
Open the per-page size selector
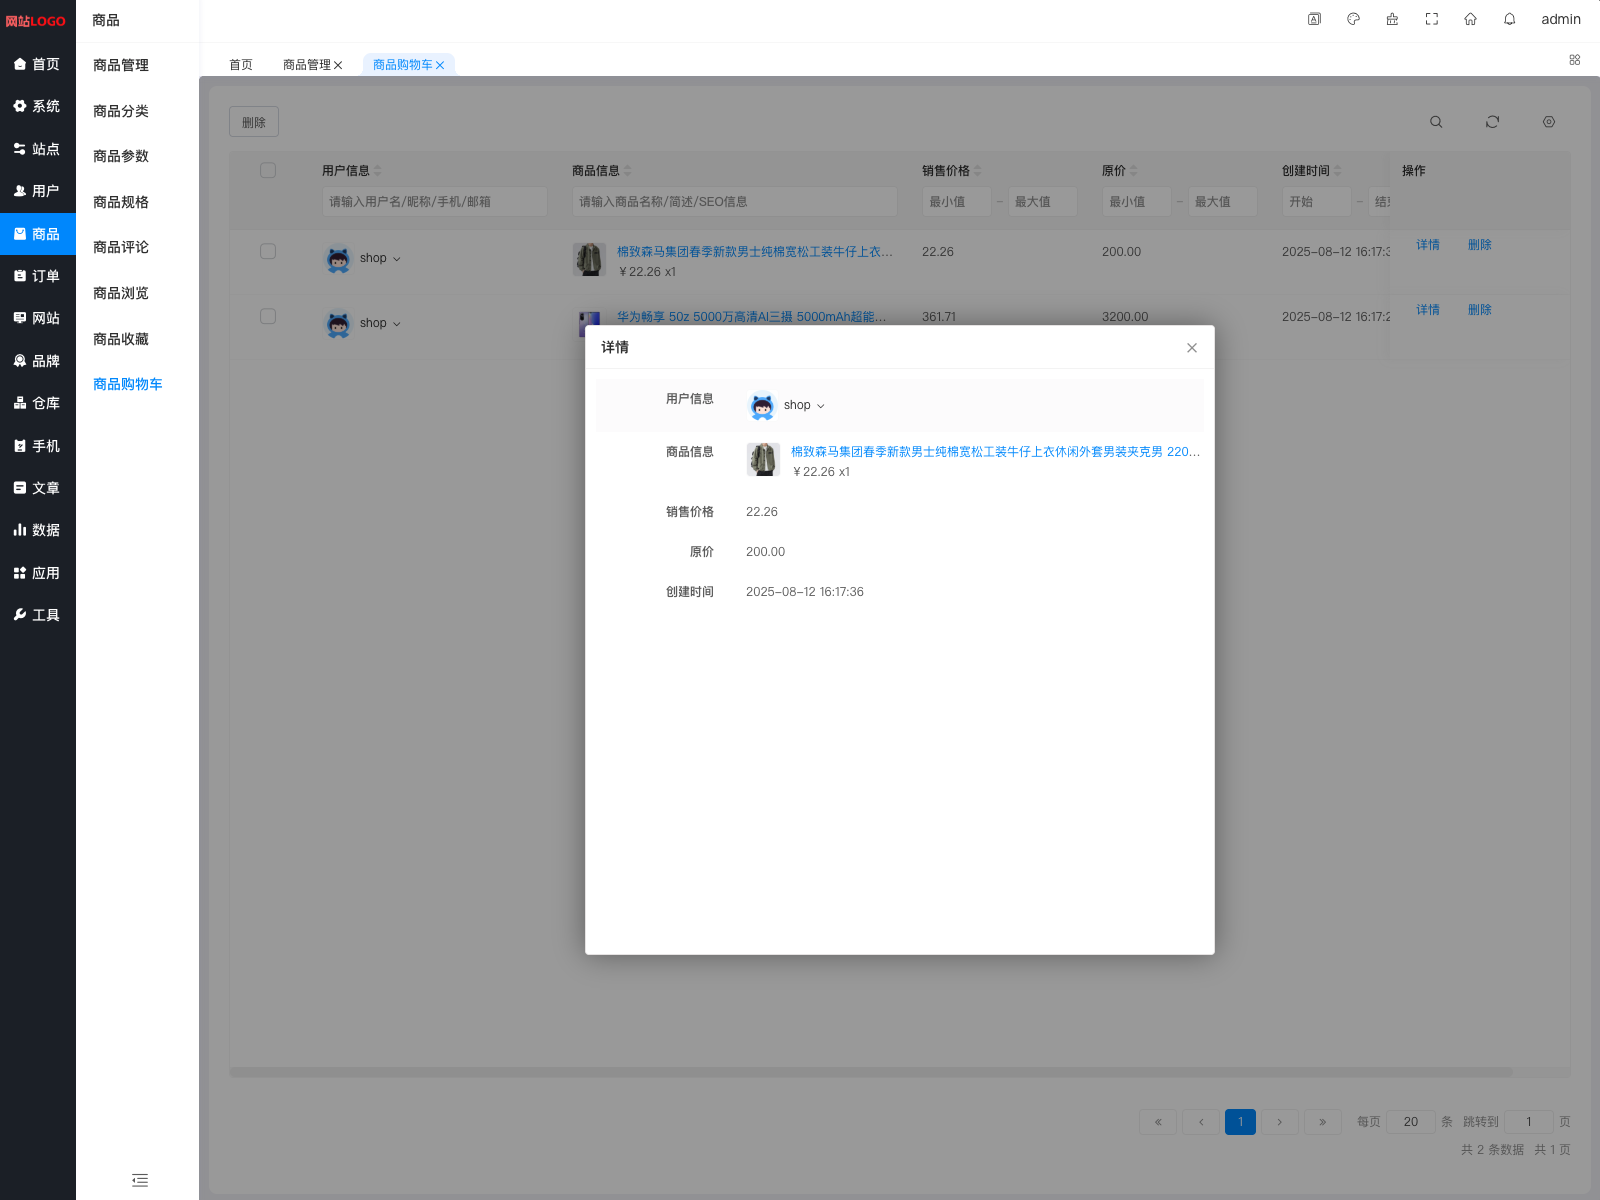click(x=1410, y=1122)
